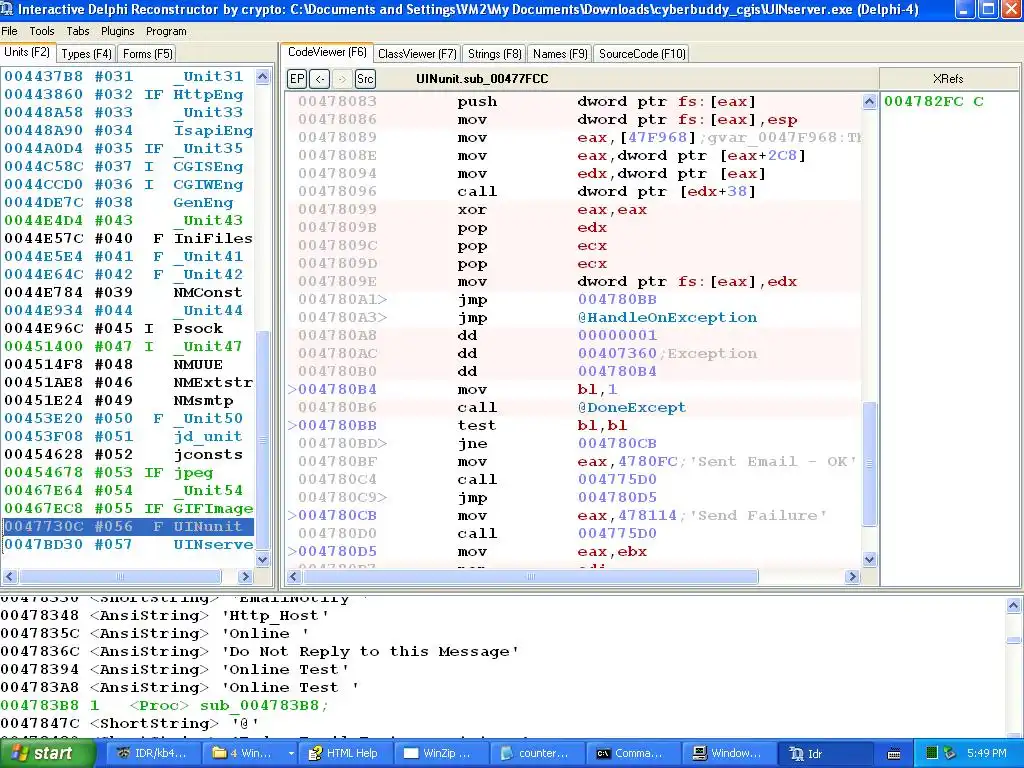Click jump address 004780BB at line 004780A1
The height and width of the screenshot is (768, 1024).
click(617, 300)
